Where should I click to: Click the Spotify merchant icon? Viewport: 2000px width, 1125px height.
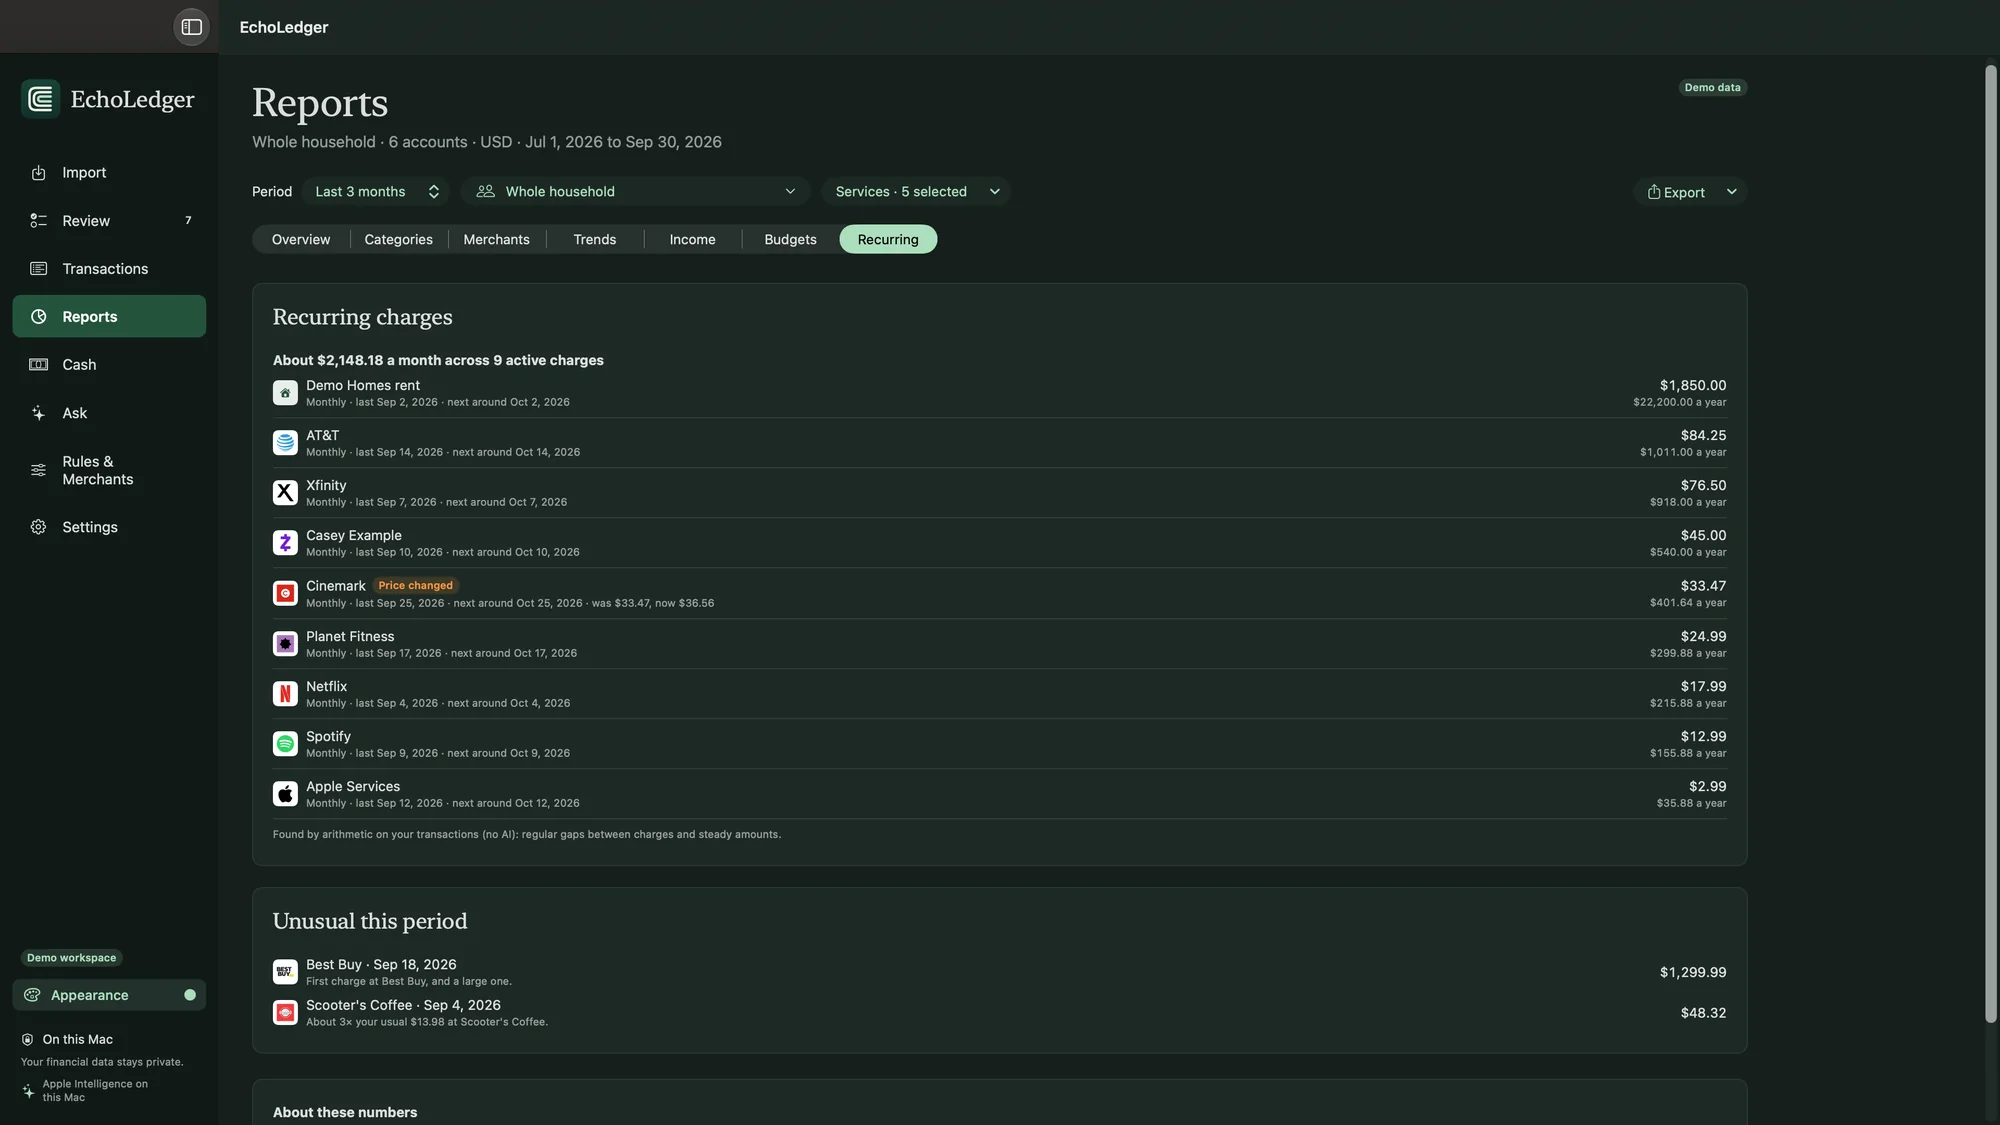tap(285, 743)
